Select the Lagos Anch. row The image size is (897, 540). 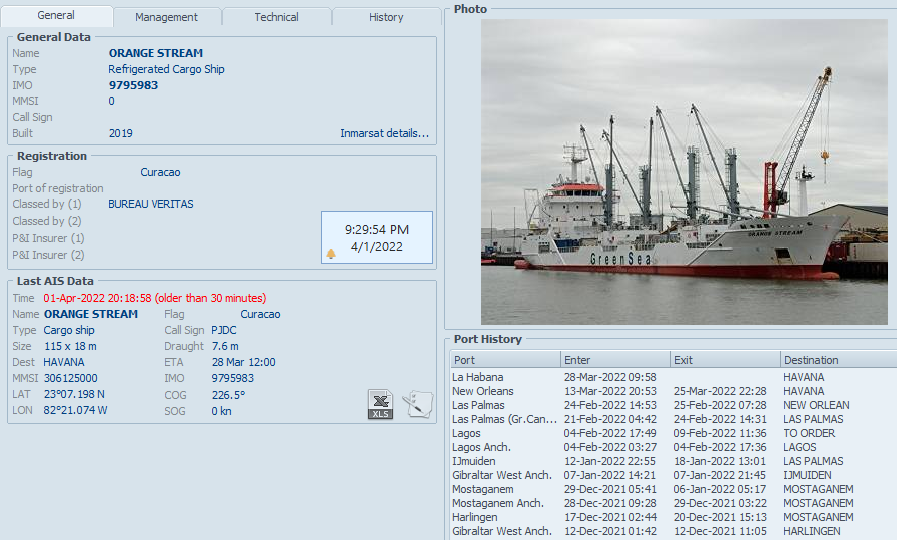[x=673, y=447]
